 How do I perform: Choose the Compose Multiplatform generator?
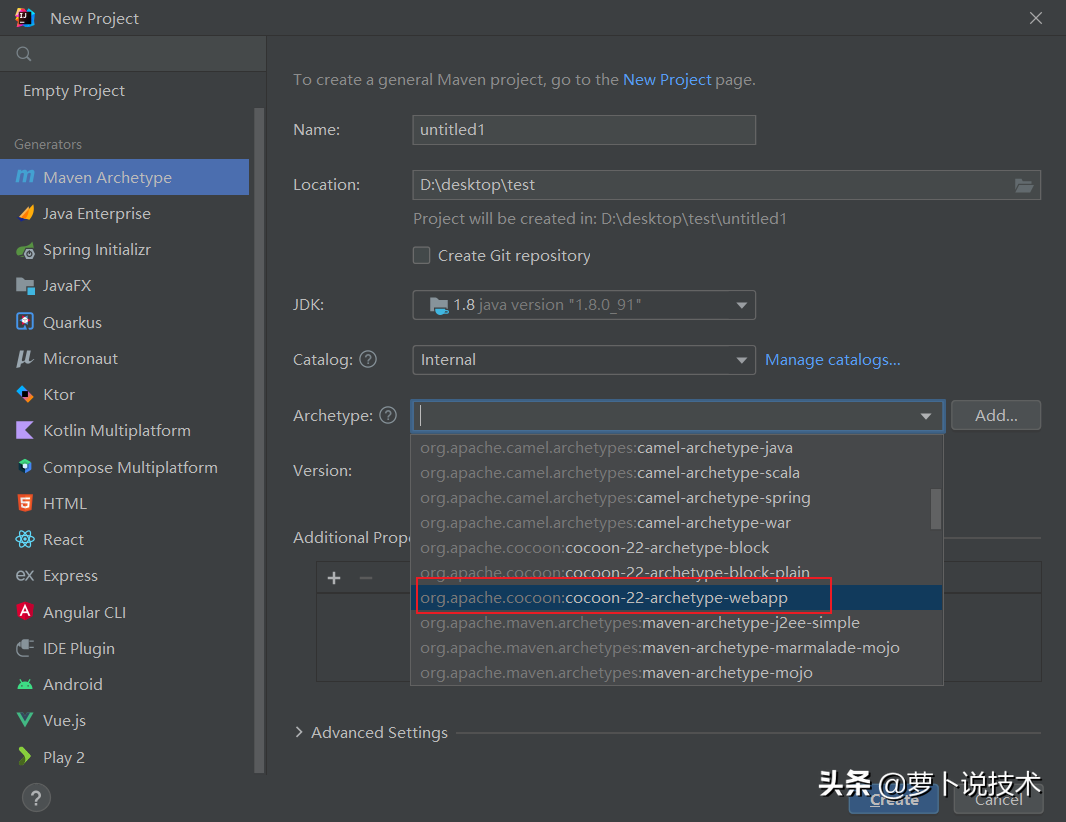click(x=124, y=467)
